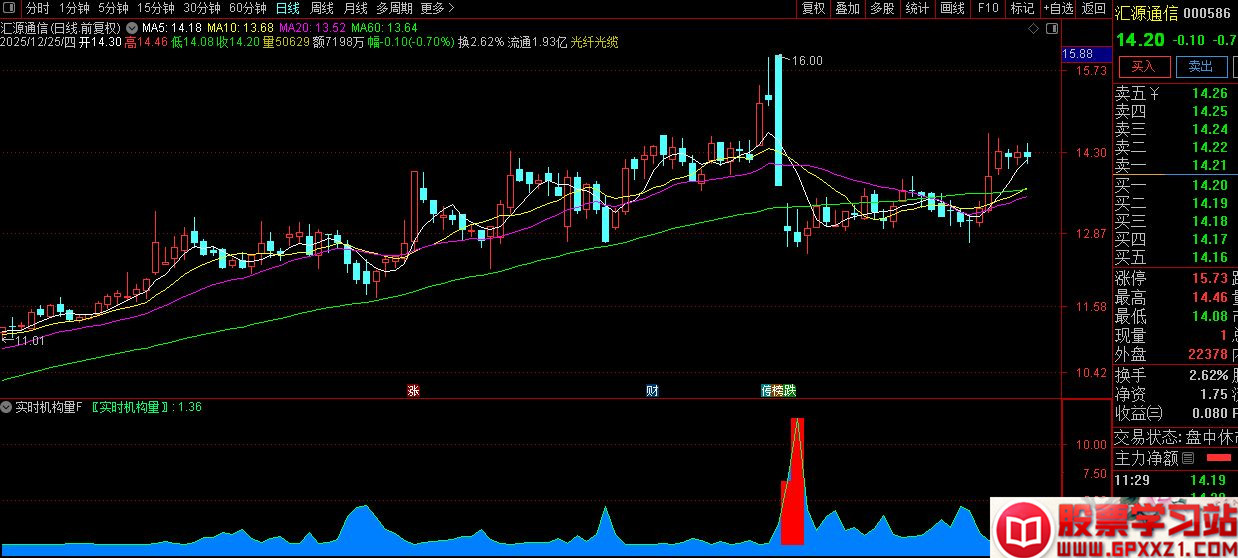The image size is (1238, 558).
Task: Open the 画线 drawing tool
Action: [952, 8]
